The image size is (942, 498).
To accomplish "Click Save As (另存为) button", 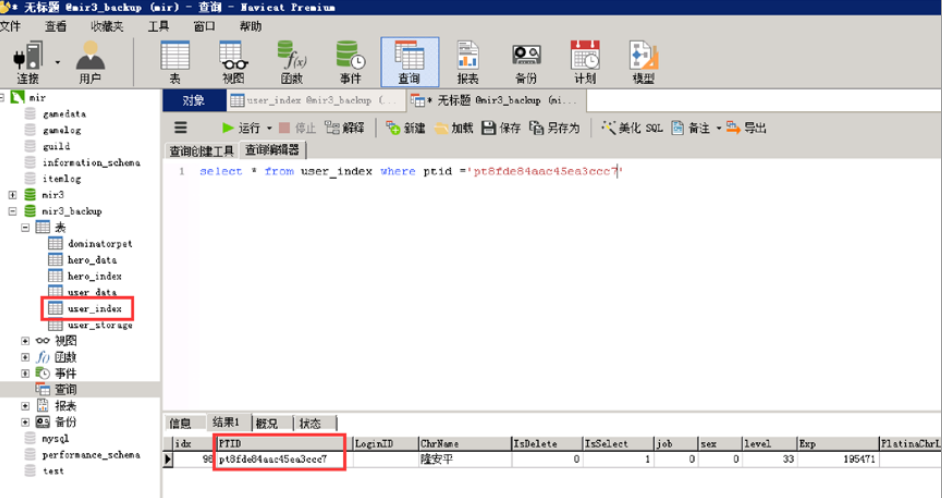I will (554, 128).
